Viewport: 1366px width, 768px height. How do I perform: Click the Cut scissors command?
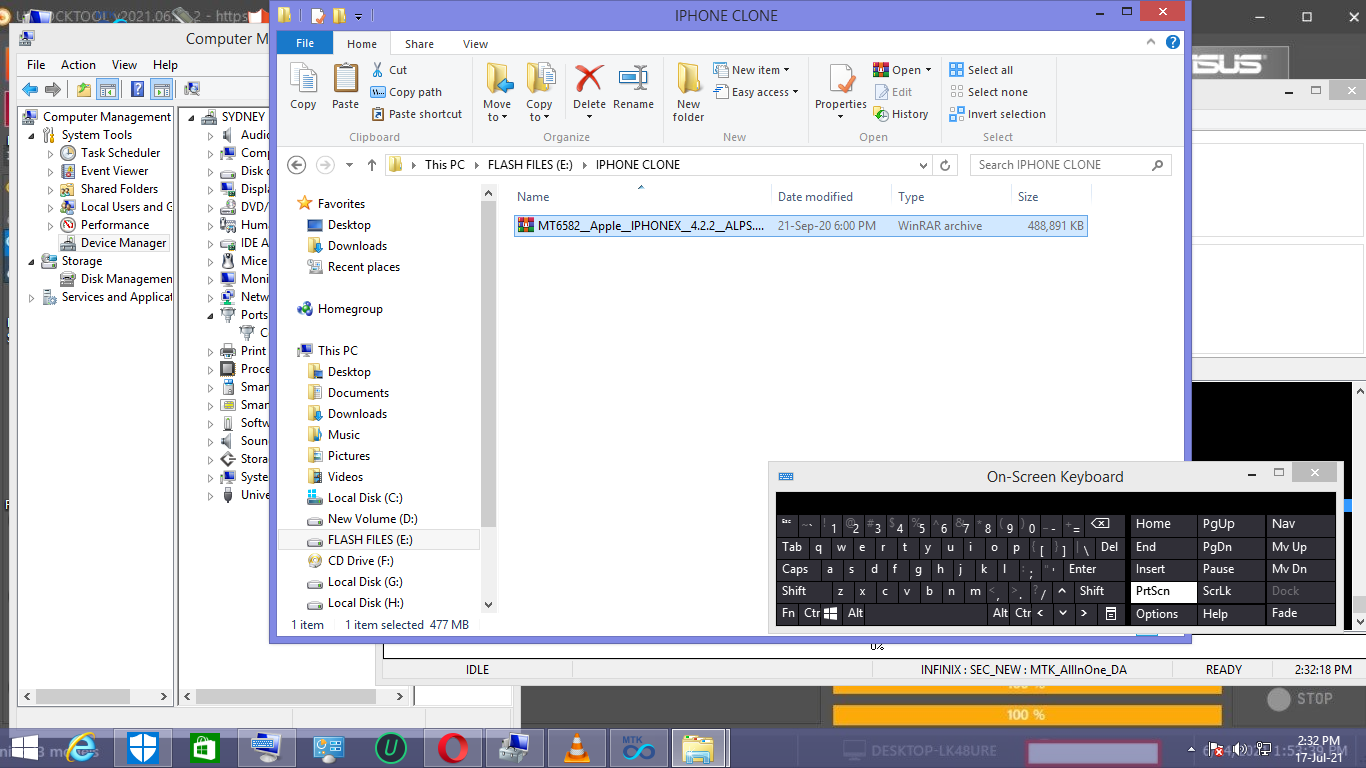[389, 70]
